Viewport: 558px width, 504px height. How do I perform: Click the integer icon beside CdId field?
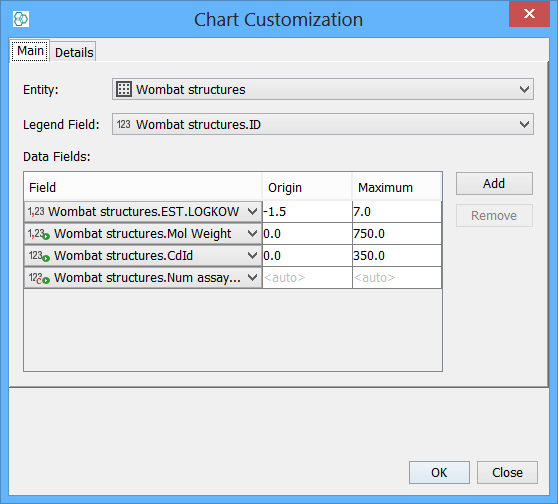tap(39, 256)
